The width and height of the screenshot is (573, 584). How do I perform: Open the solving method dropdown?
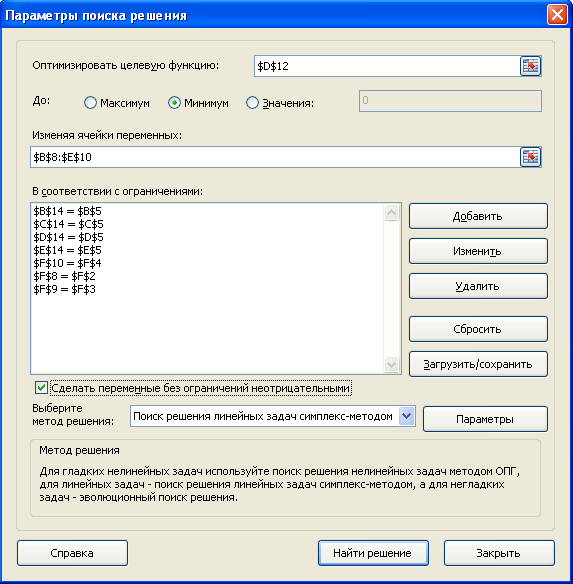pyautogui.click(x=406, y=416)
